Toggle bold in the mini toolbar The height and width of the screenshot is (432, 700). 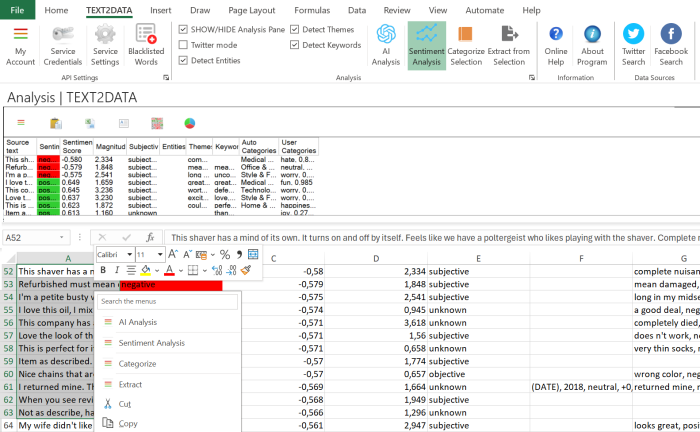pyautogui.click(x=103, y=270)
